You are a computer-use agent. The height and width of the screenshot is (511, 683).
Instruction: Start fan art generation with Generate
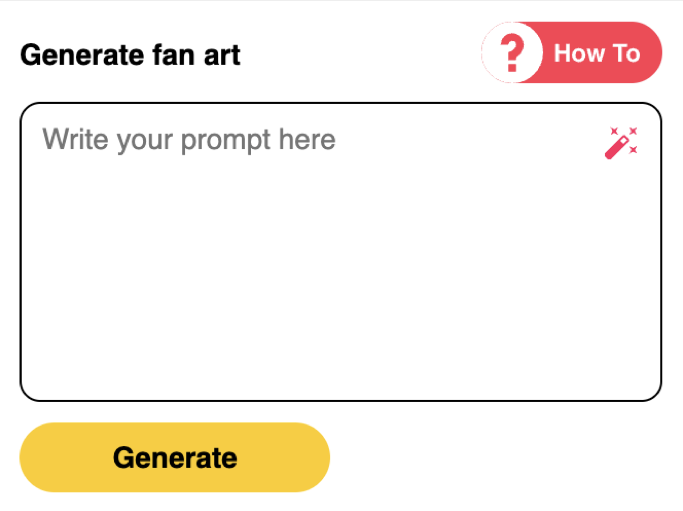pos(175,457)
